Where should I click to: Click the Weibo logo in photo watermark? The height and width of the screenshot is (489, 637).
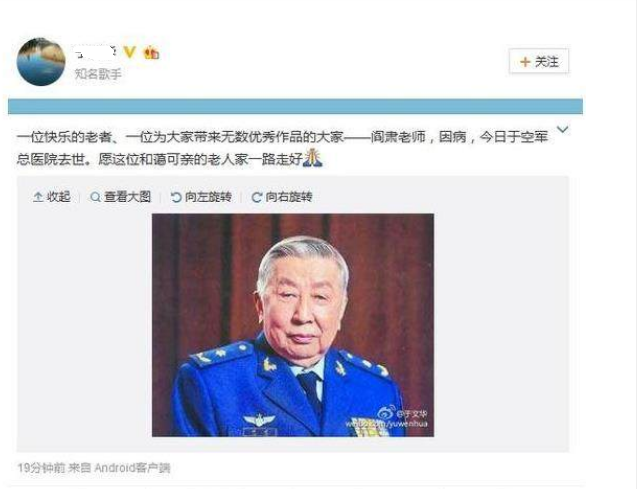pos(386,413)
